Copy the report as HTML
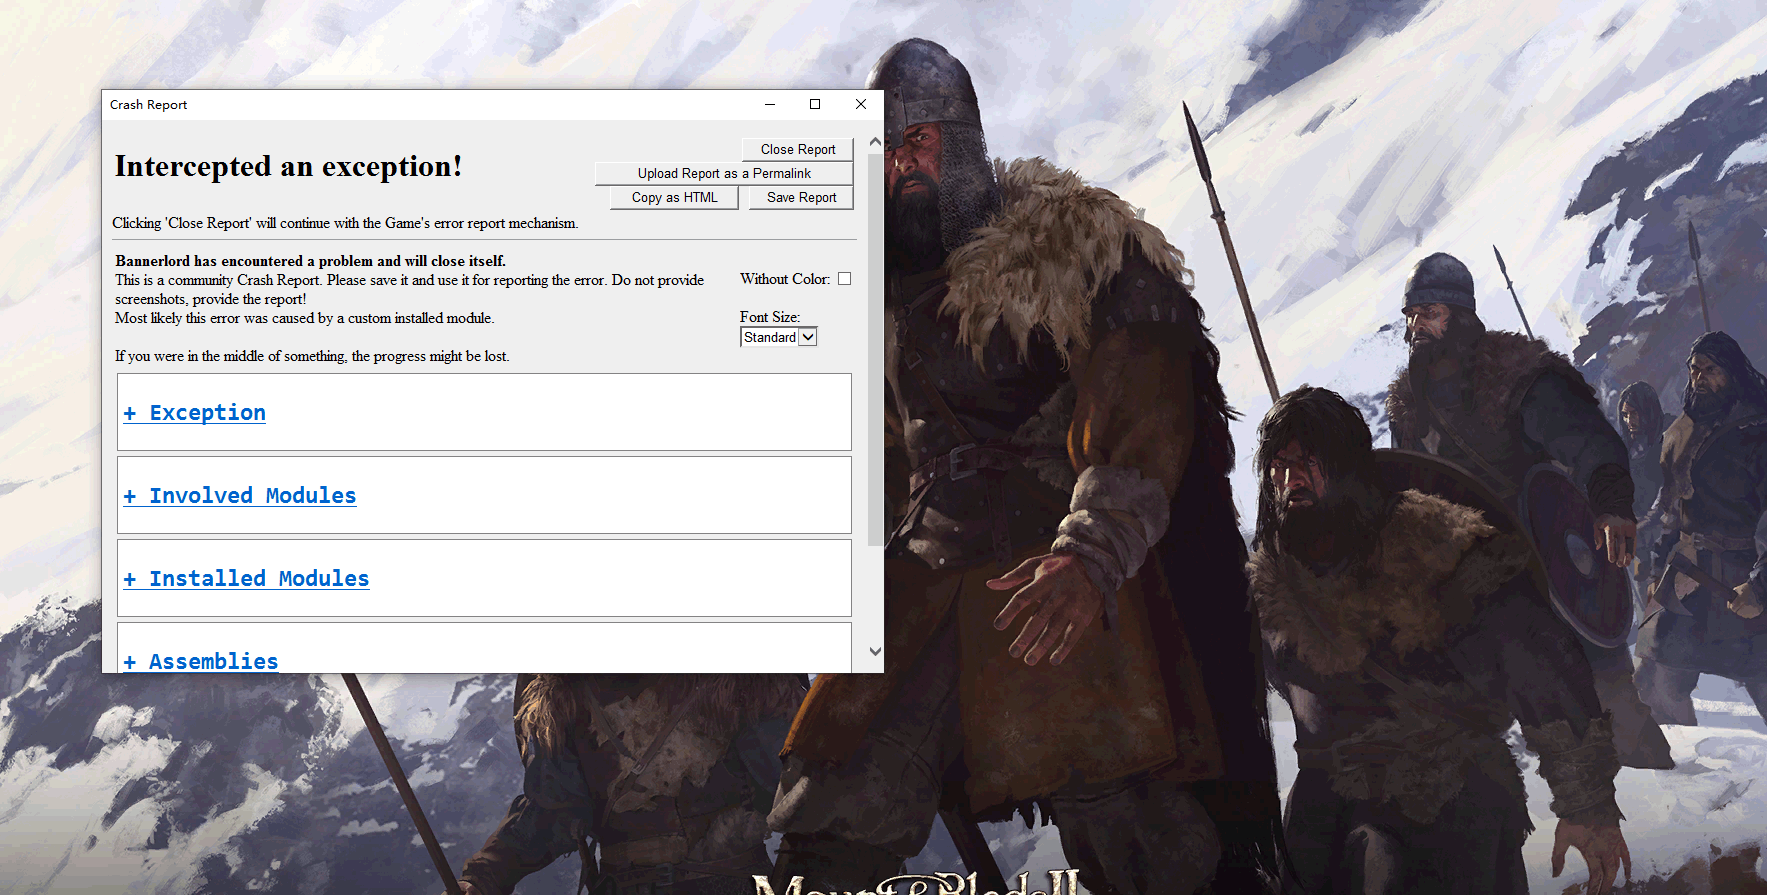Image resolution: width=1767 pixels, height=895 pixels. [674, 197]
